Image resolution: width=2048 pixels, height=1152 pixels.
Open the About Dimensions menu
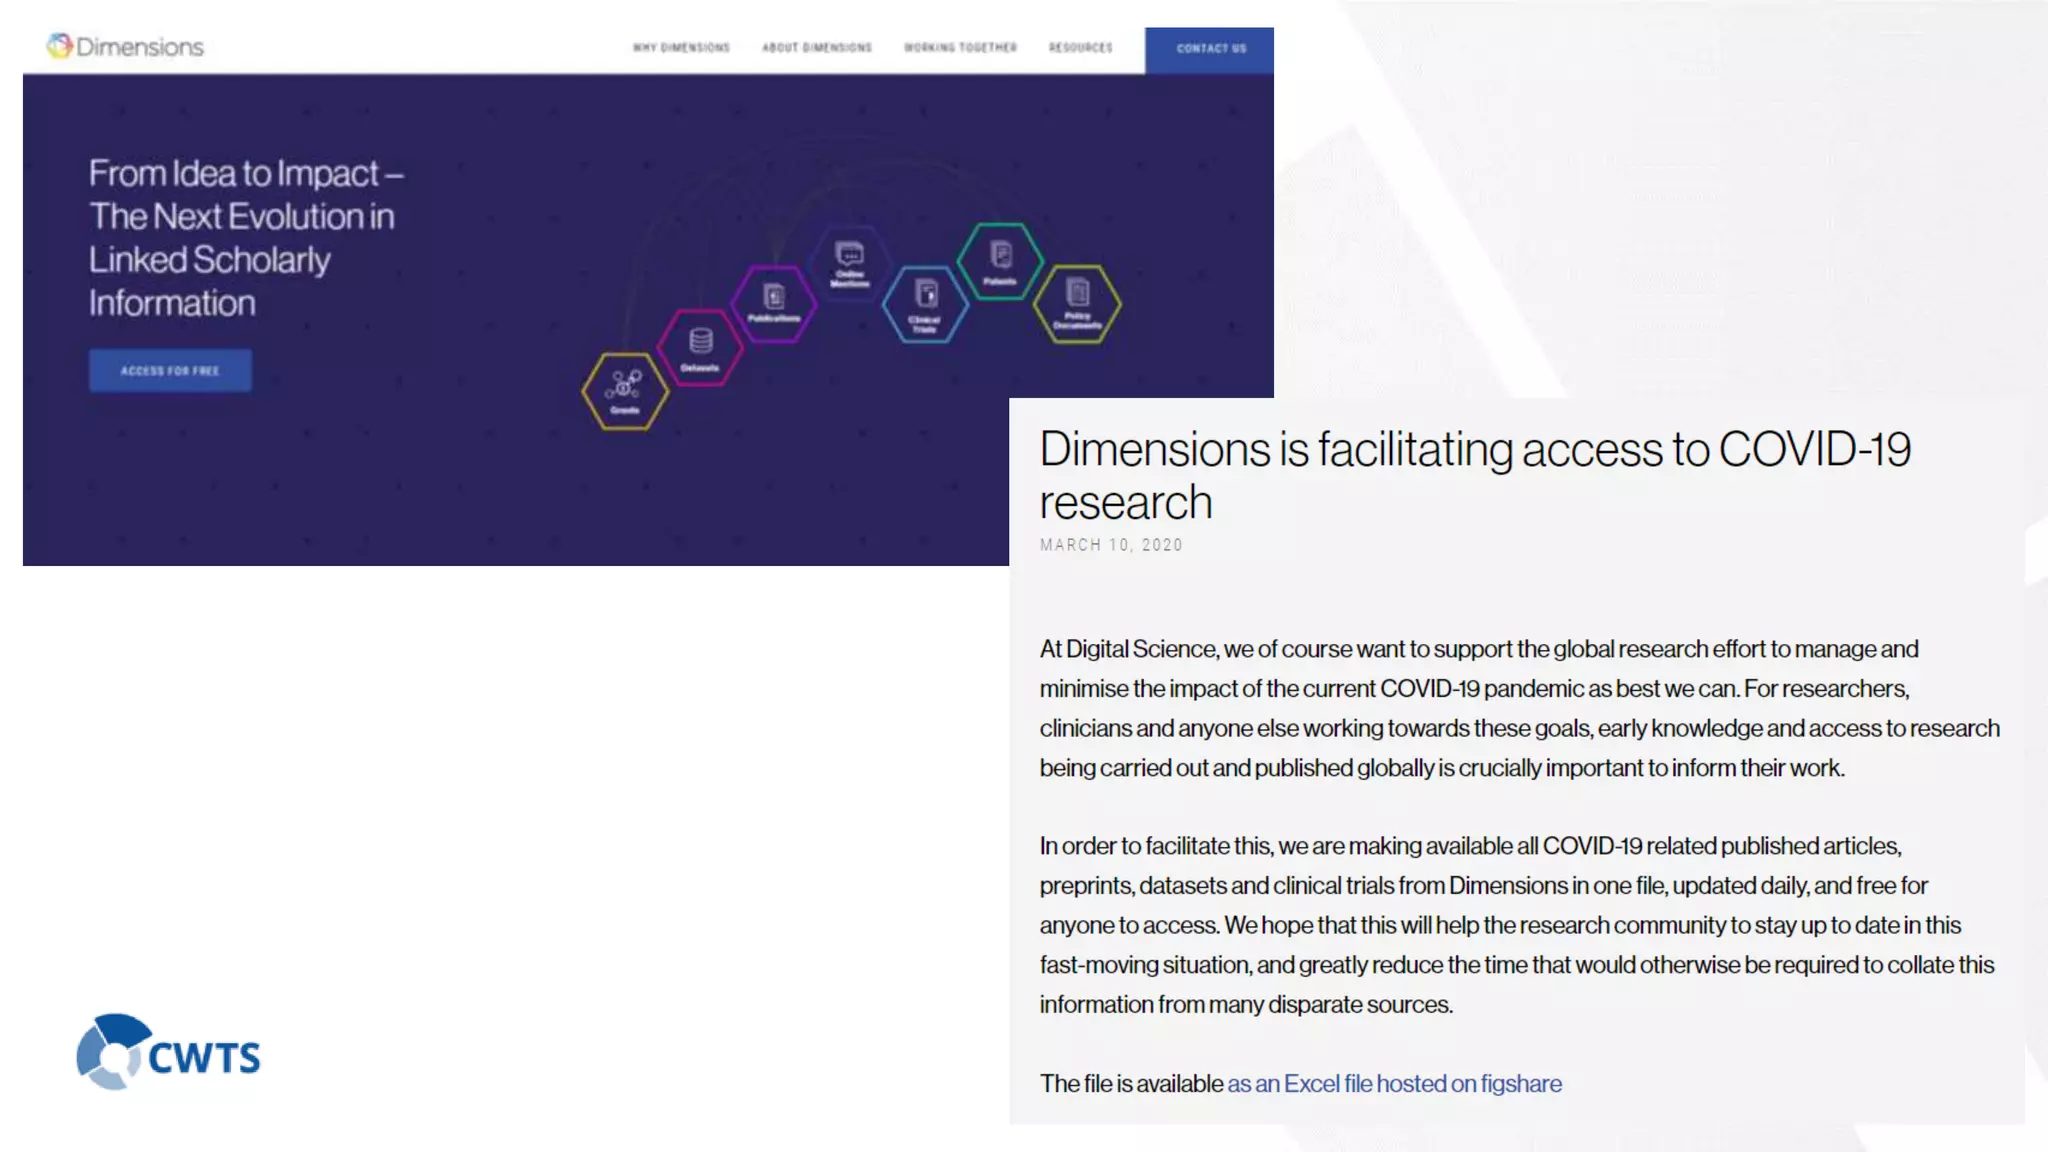(817, 48)
